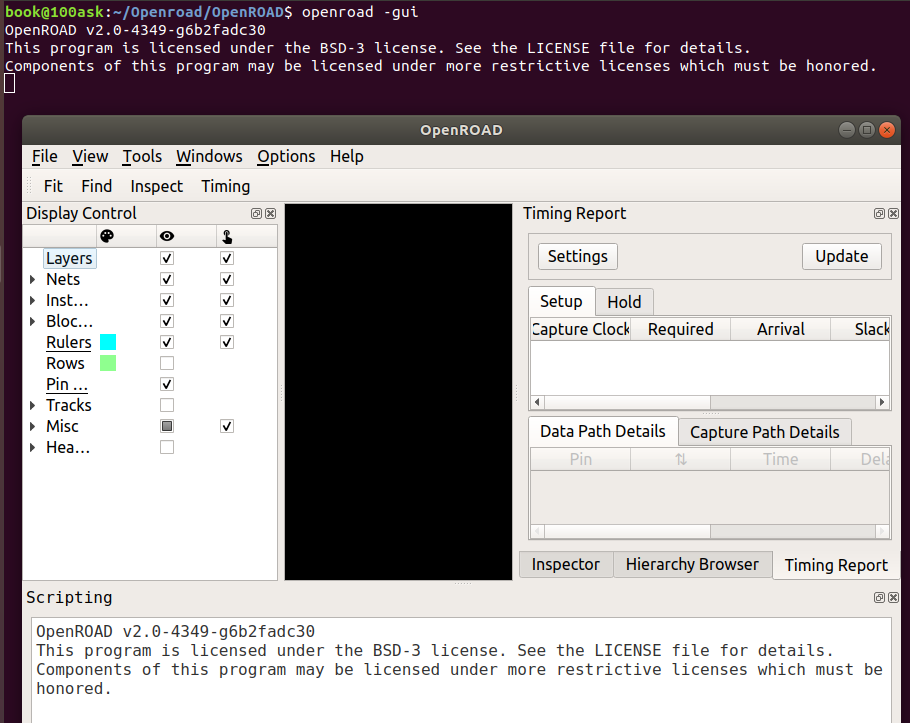The image size is (910, 723).
Task: Toggle Layers visibility checkbox
Action: click(167, 258)
